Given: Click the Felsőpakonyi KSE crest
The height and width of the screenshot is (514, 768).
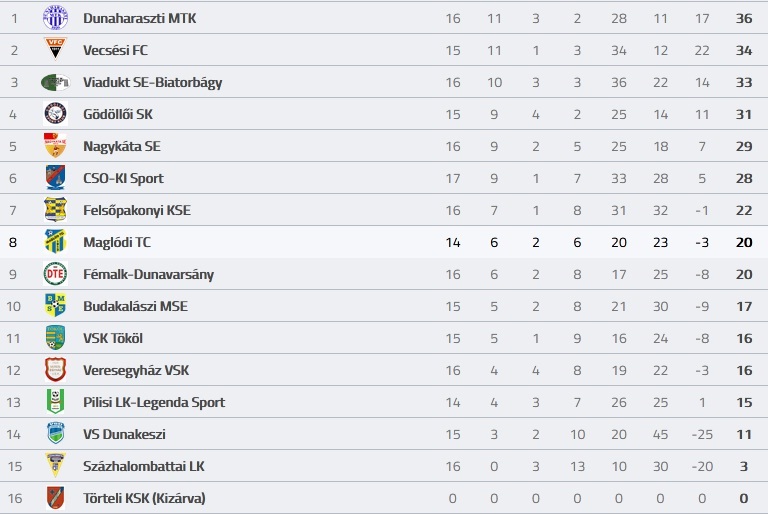Looking at the screenshot, I should point(55,210).
